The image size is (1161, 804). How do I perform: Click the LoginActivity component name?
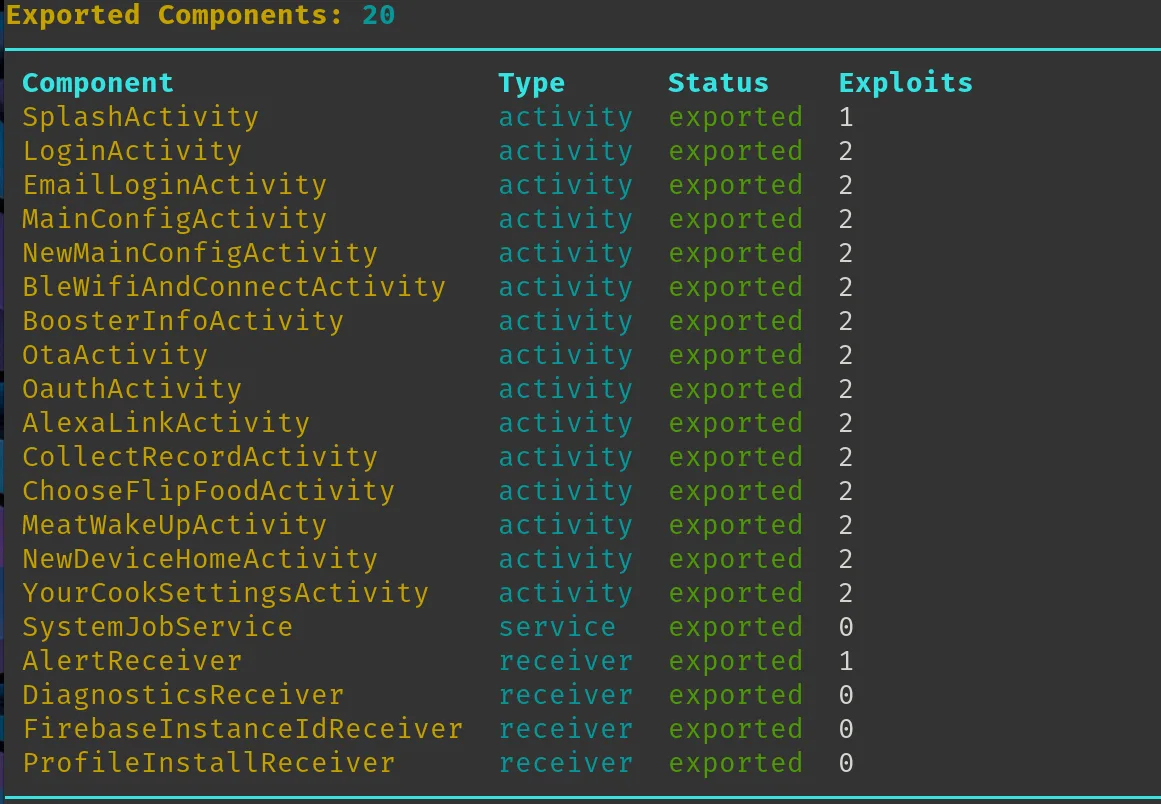(x=132, y=152)
